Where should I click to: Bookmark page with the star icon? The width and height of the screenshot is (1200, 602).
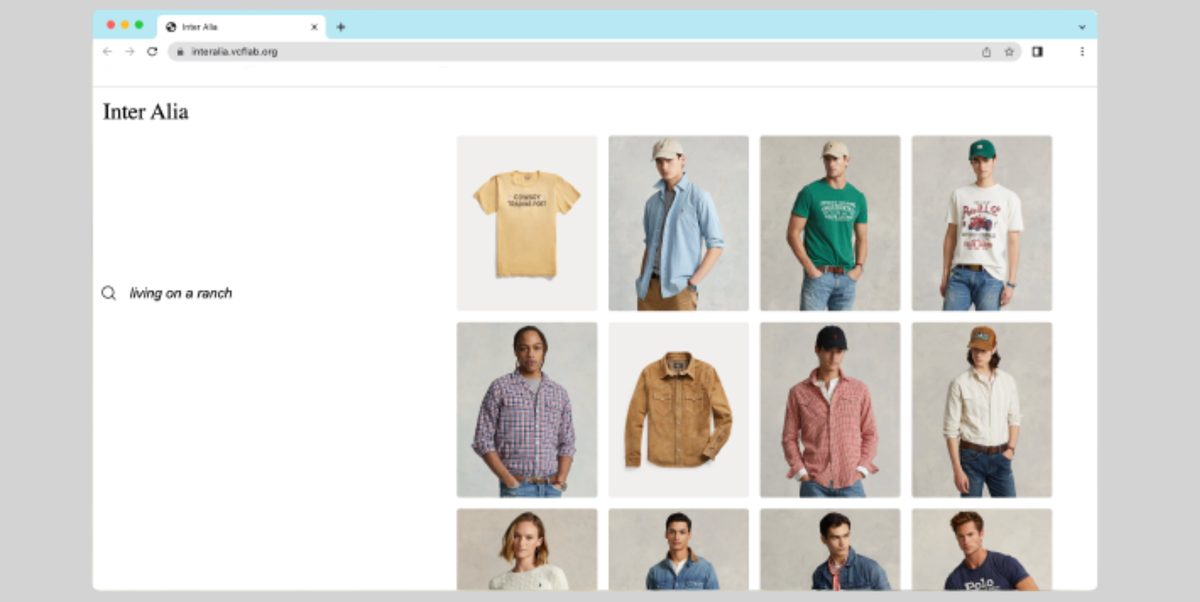[x=1009, y=52]
